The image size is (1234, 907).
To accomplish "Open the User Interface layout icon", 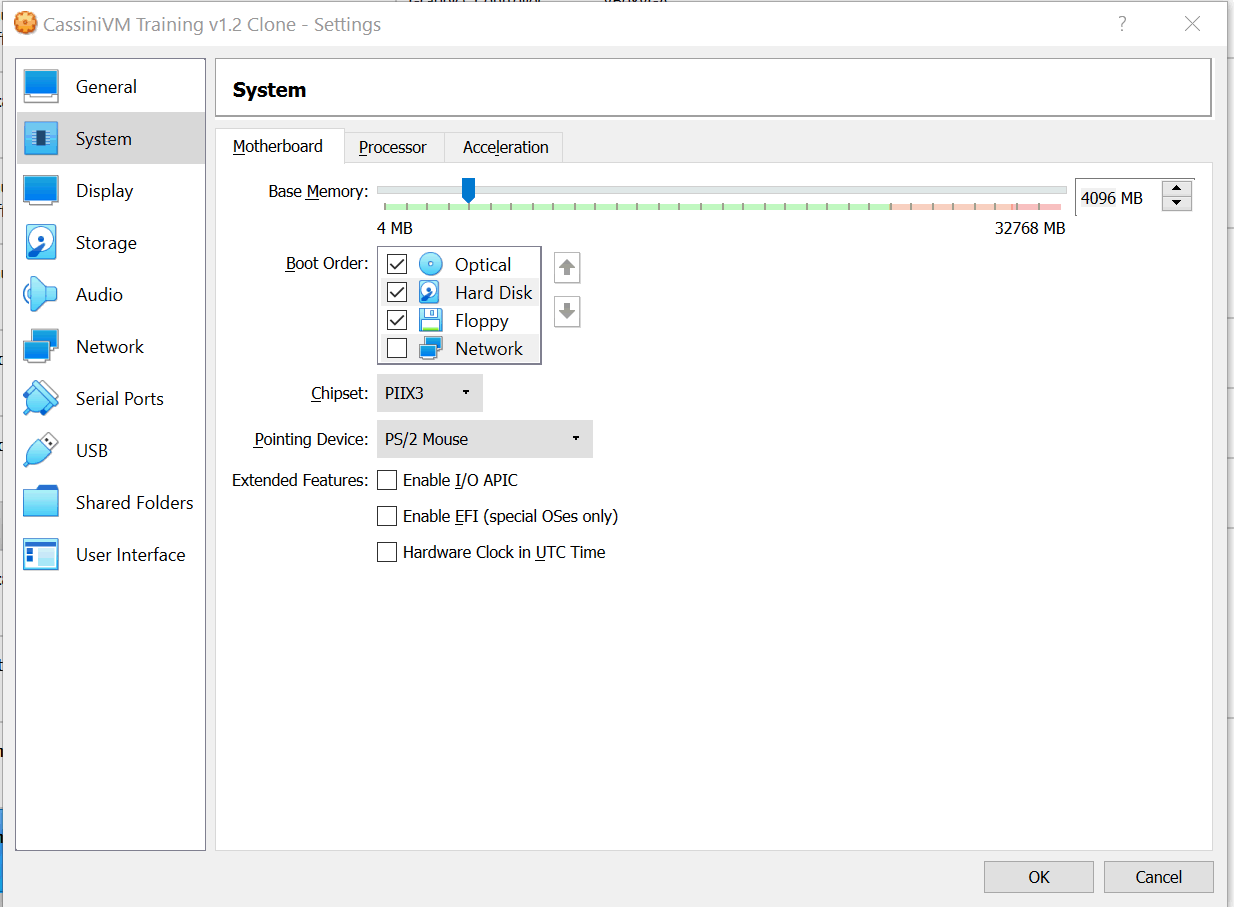I will tap(42, 554).
